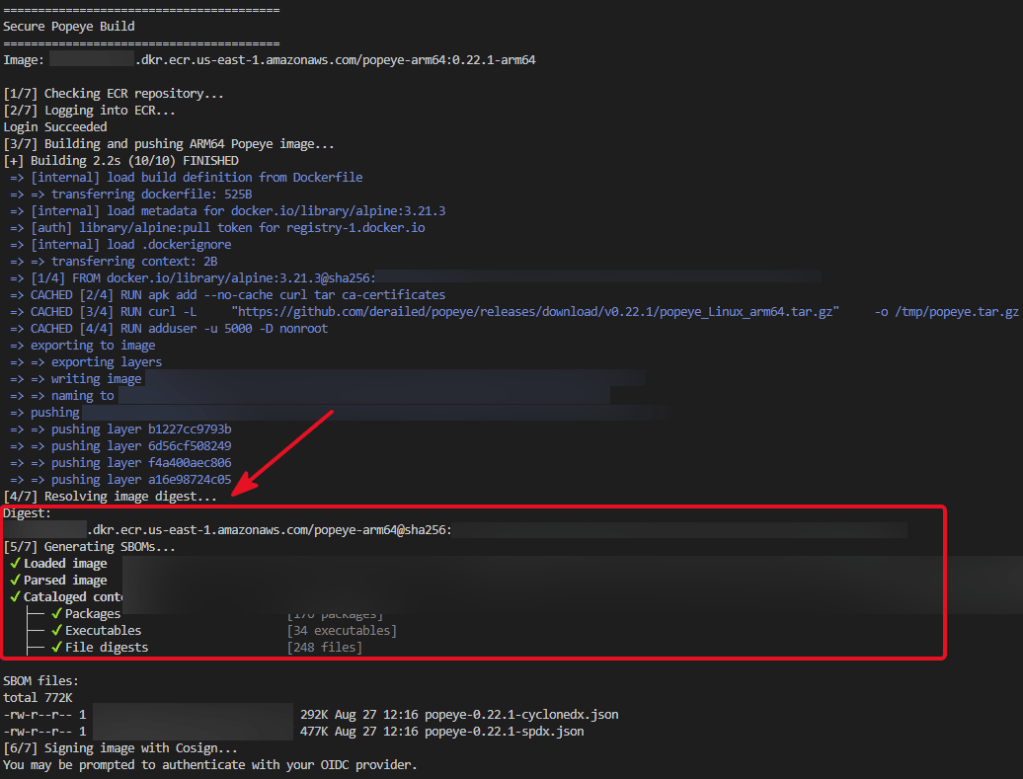Click the green checkmark beside 'Executables'
The image size is (1023, 779).
point(57,630)
